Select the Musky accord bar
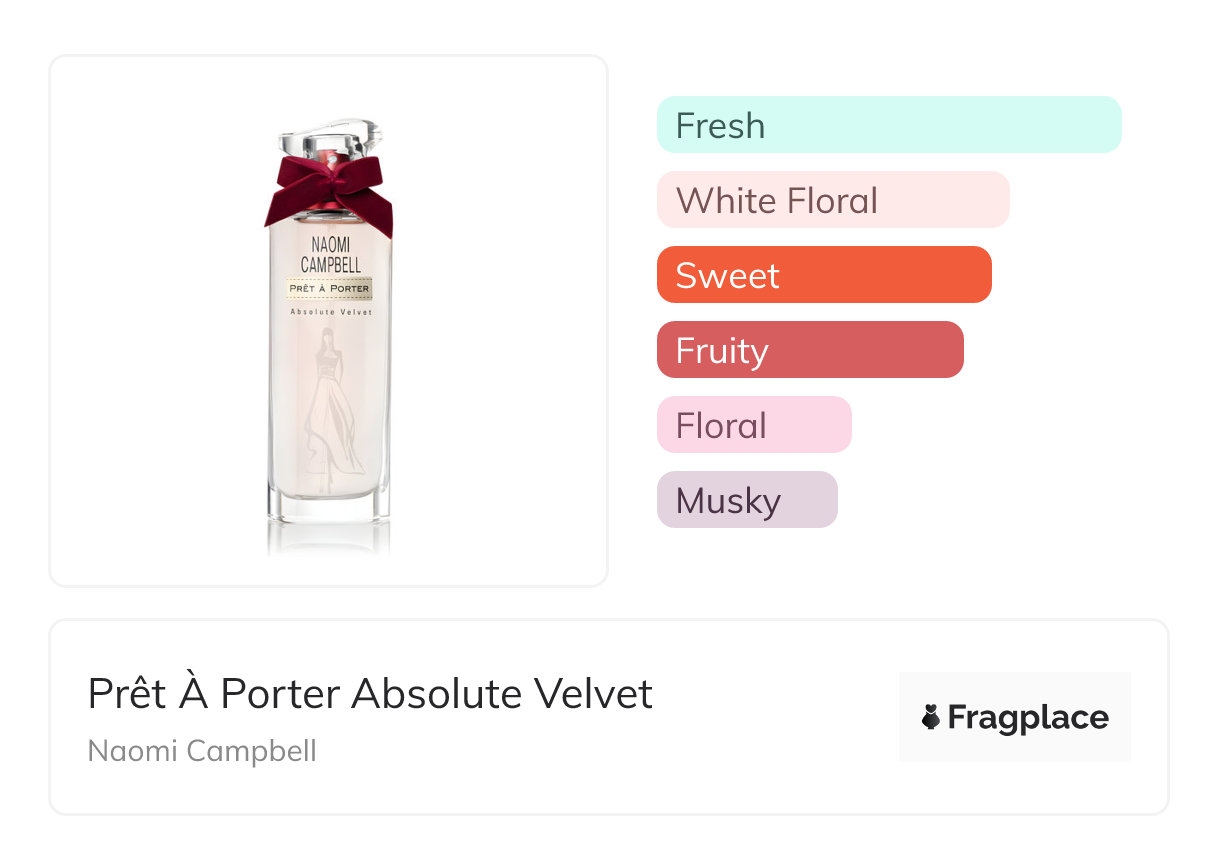The width and height of the screenshot is (1218, 864). [x=747, y=500]
